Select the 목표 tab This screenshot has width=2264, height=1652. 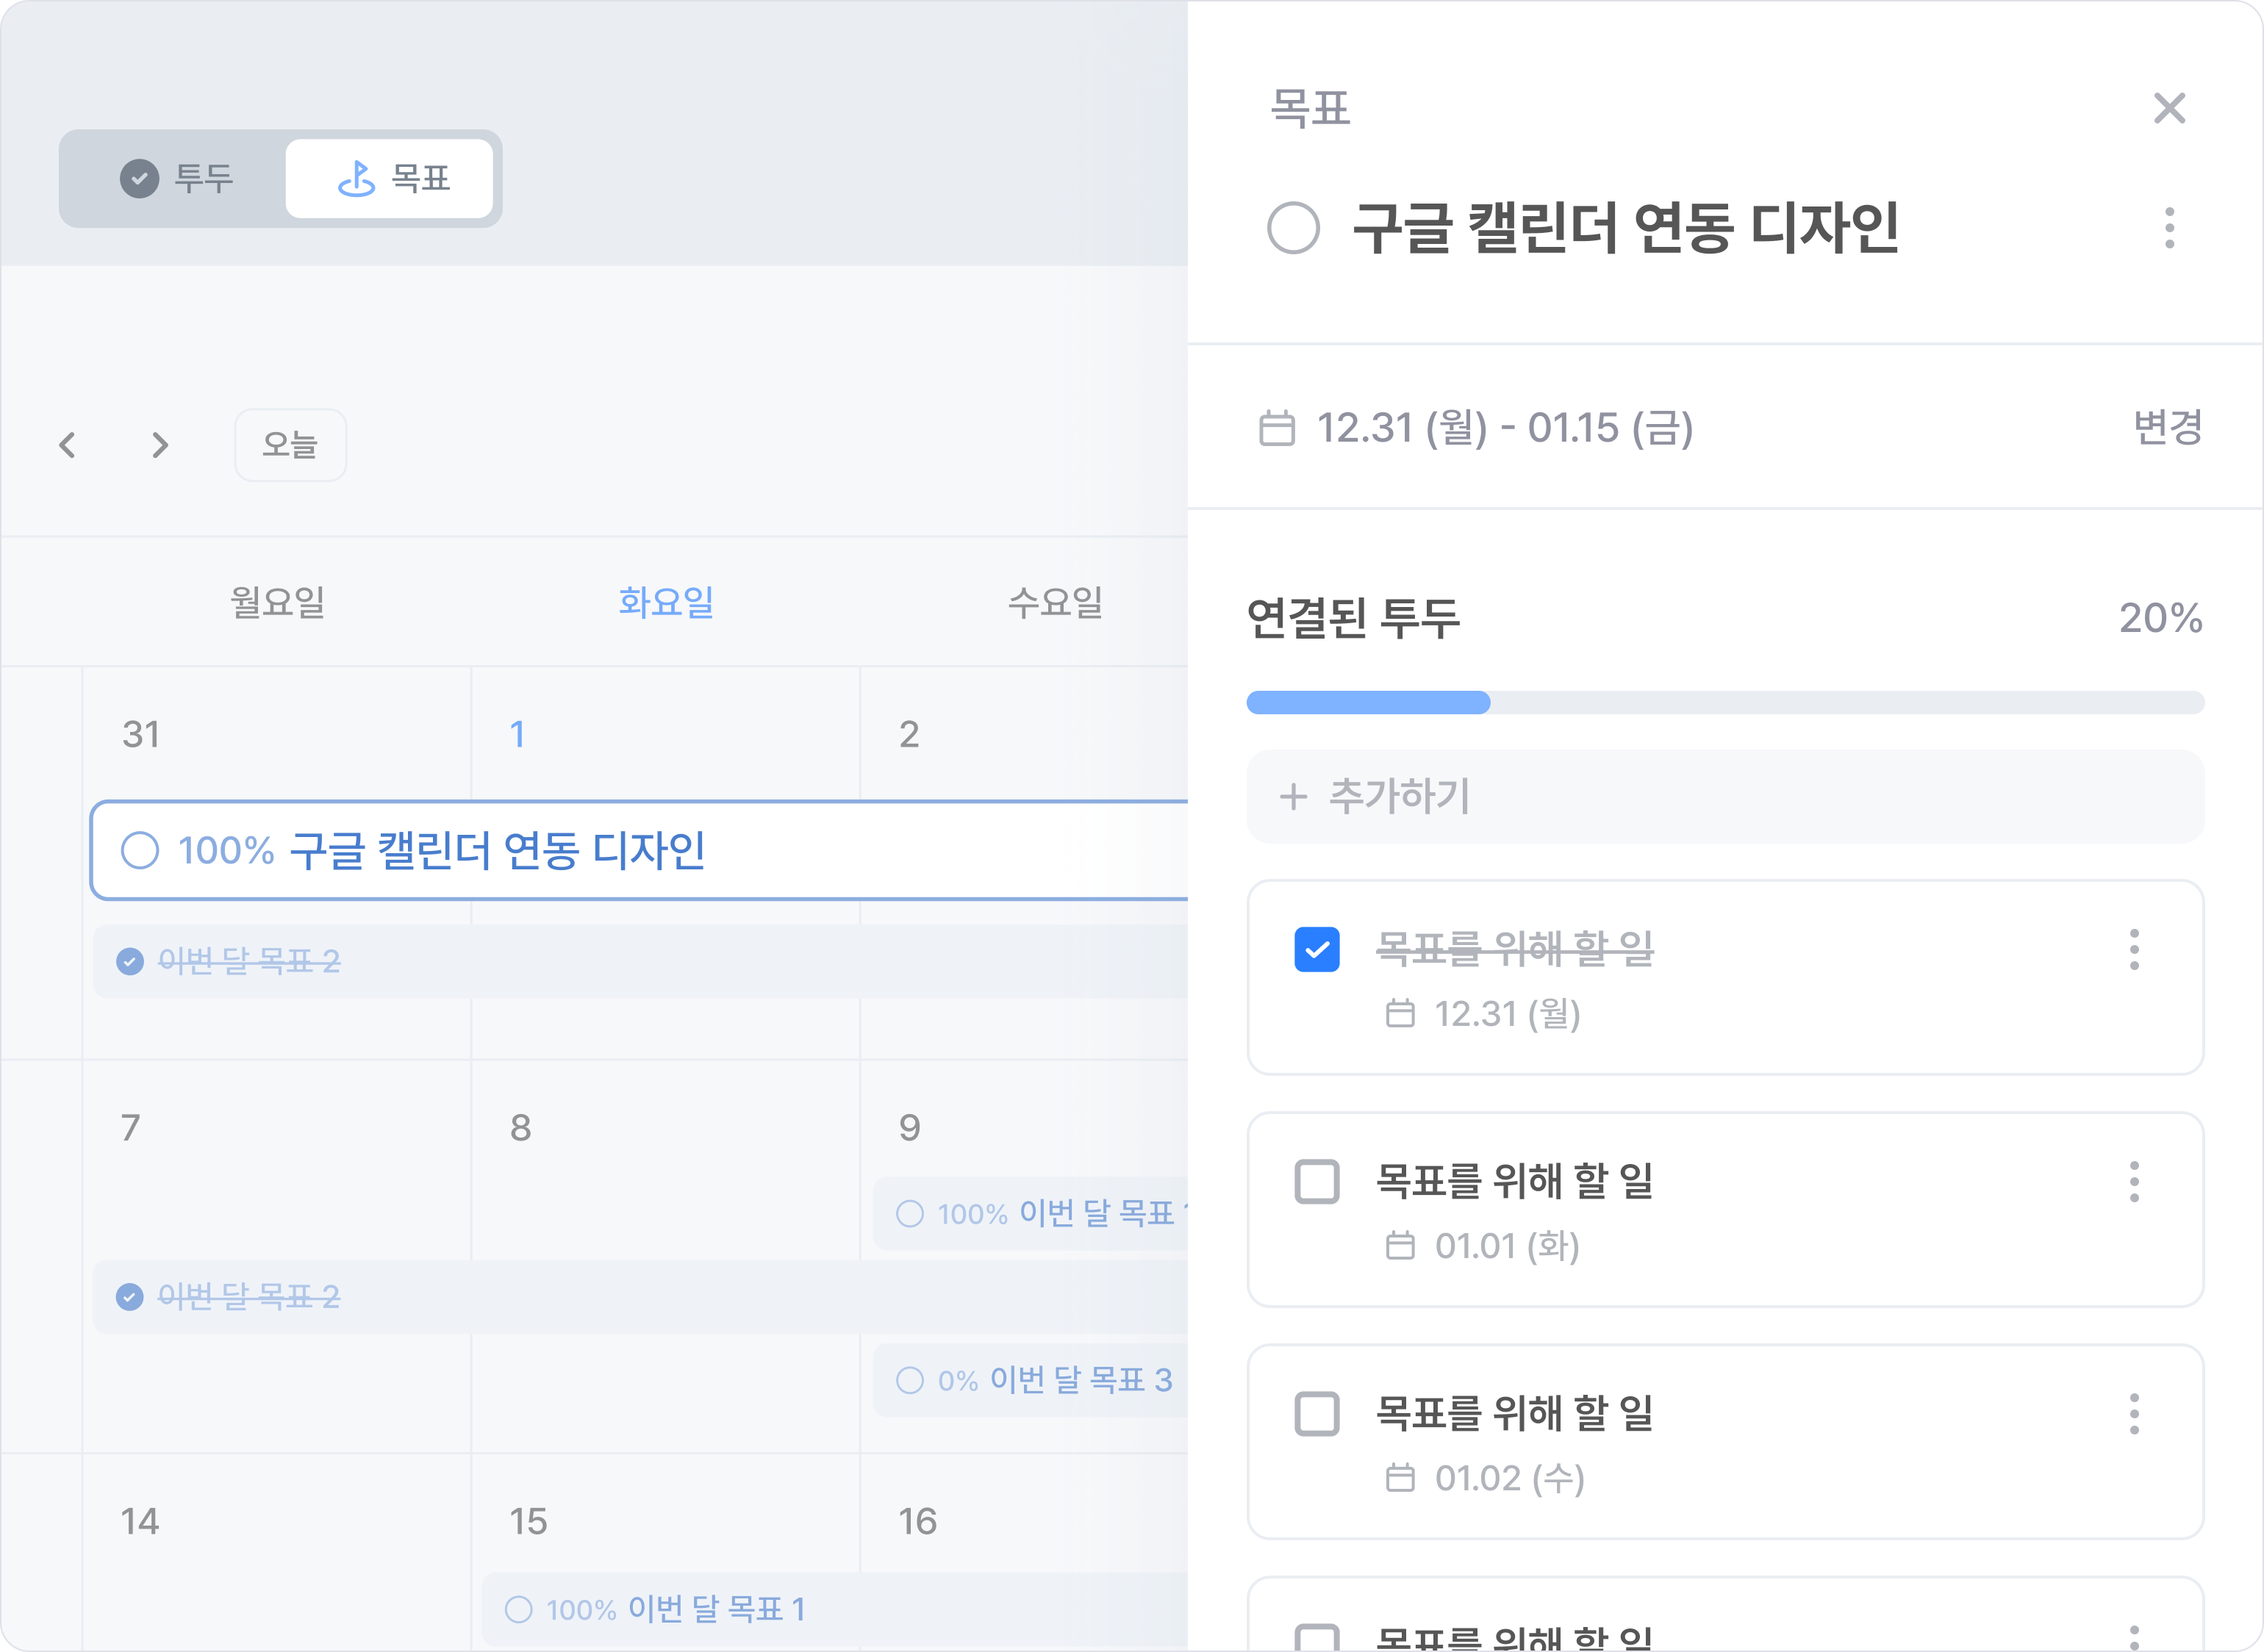(390, 179)
